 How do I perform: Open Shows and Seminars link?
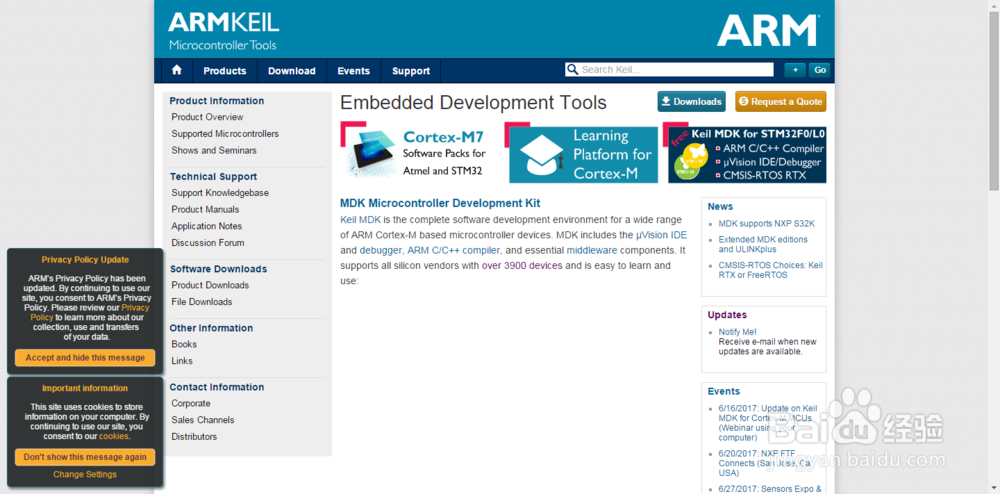click(214, 150)
